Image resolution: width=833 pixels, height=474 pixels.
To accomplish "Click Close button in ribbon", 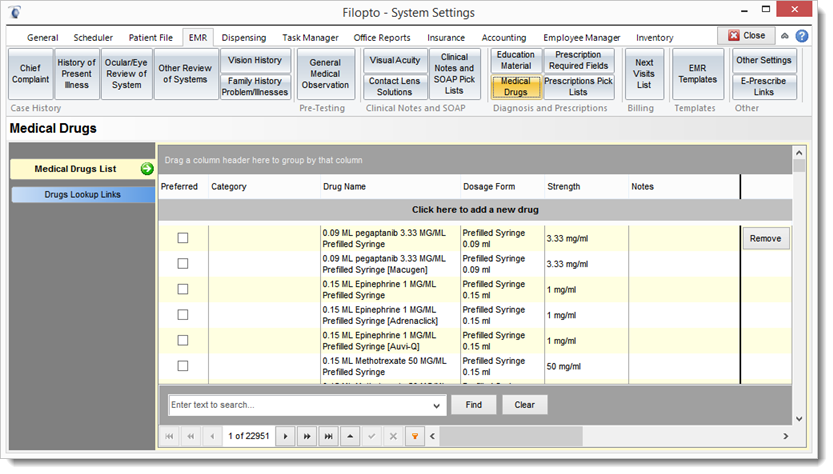I will click(x=746, y=36).
